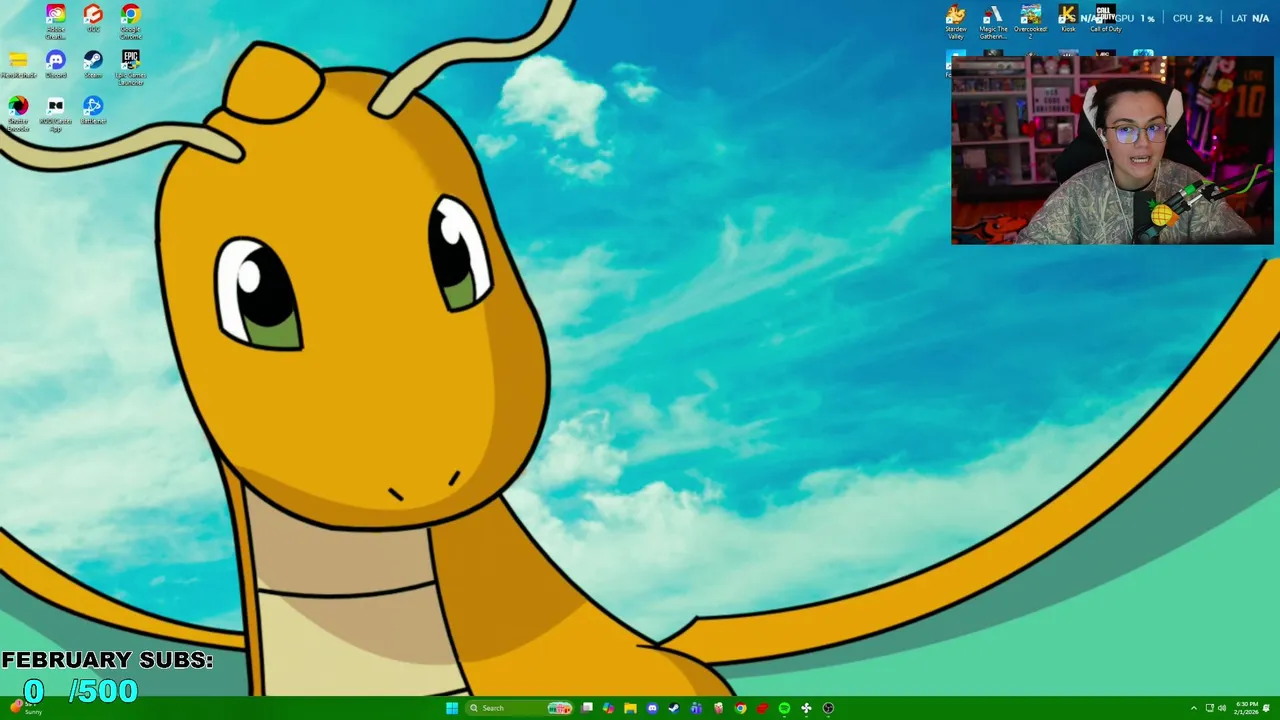Screen dimensions: 1280x720
Task: Open Spotify from the taskbar
Action: click(x=784, y=708)
